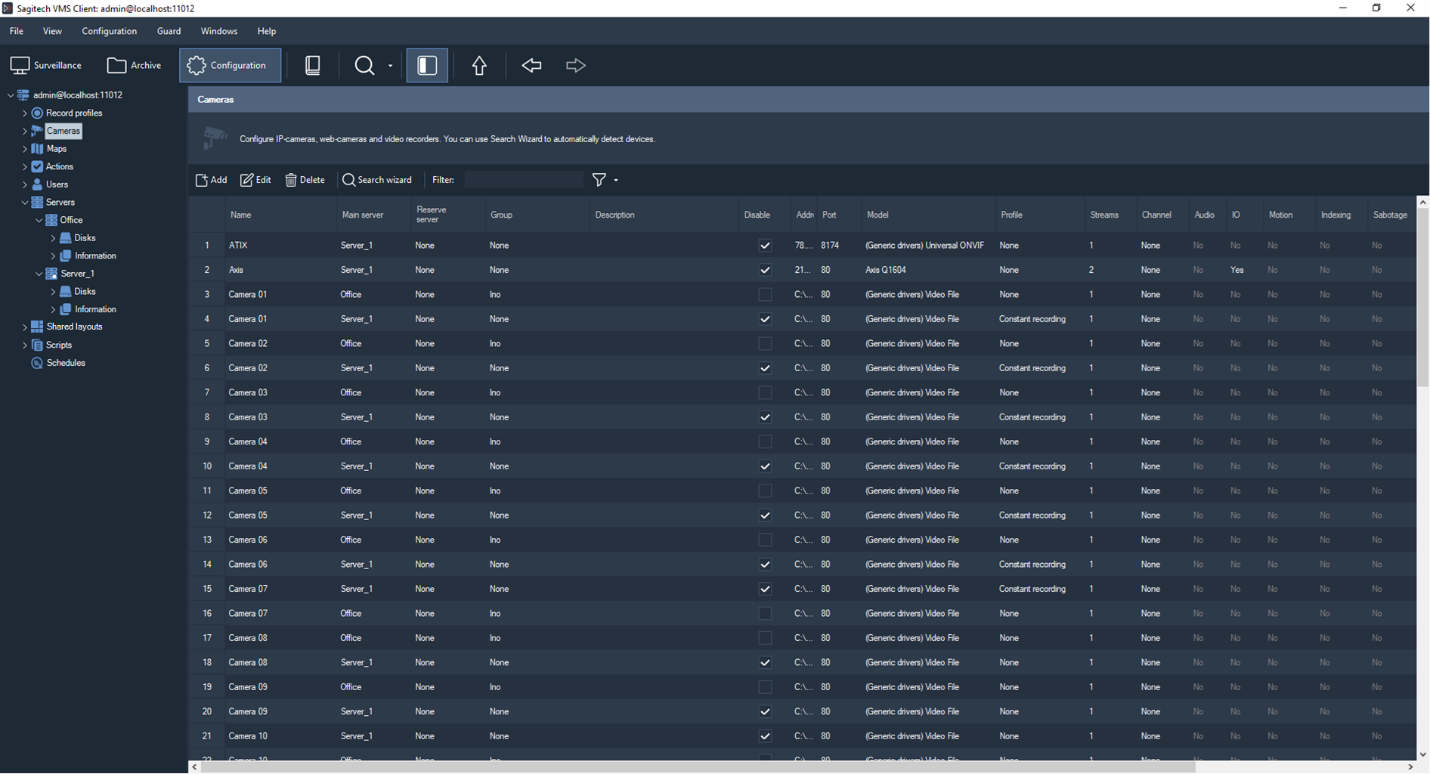
Task: Go forward with the right arrow icon
Action: [x=576, y=66]
